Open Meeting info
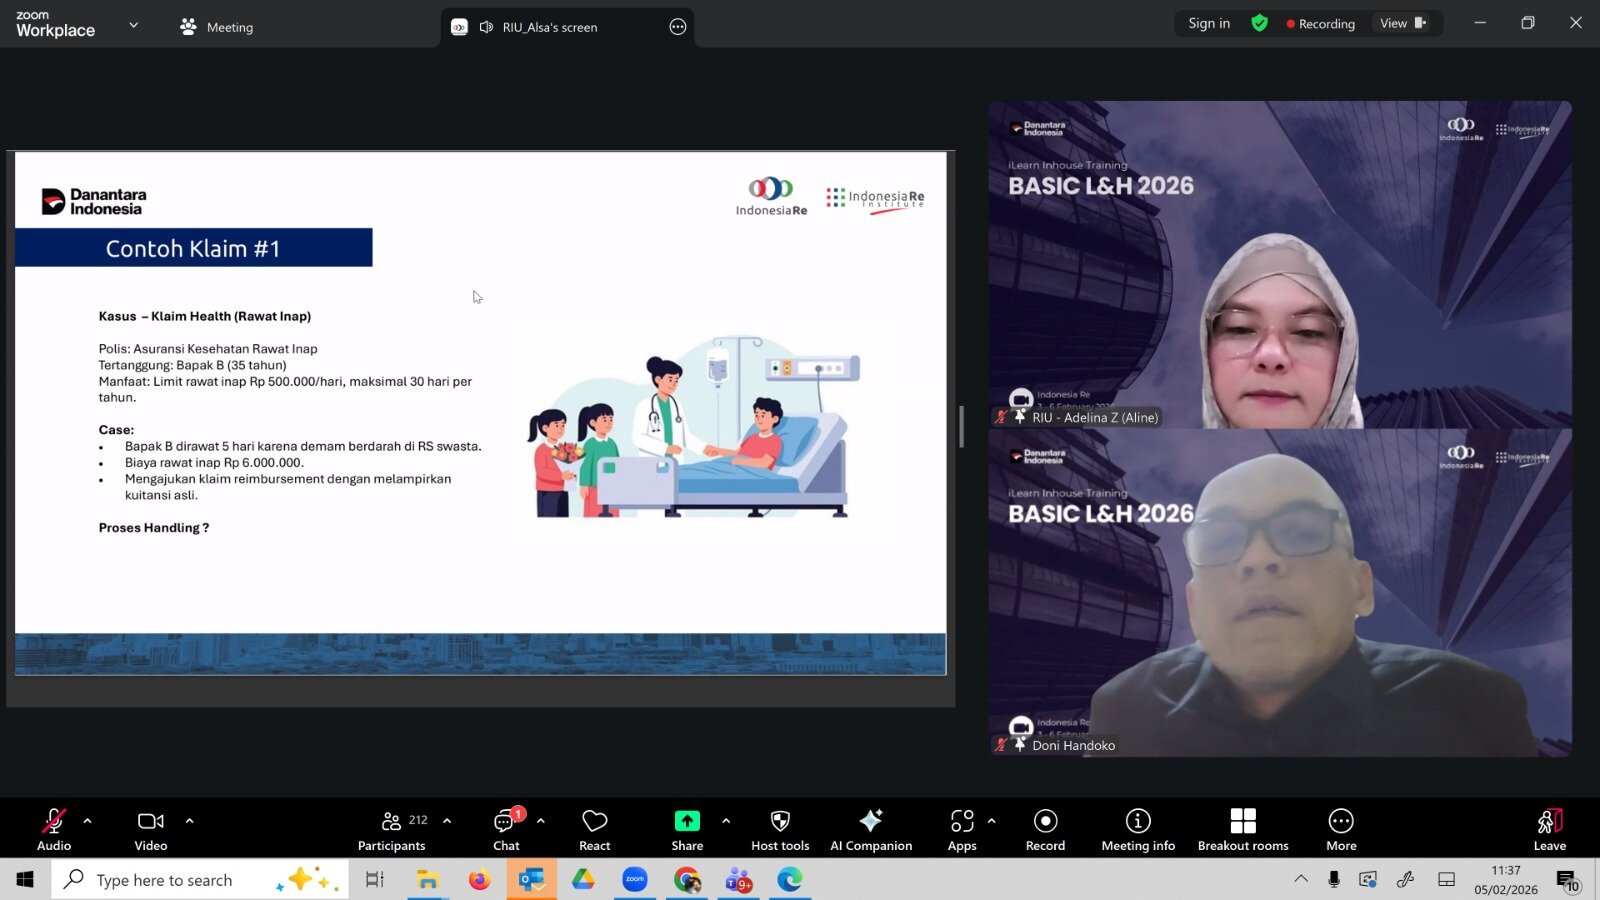This screenshot has height=900, width=1600. pos(1137,829)
